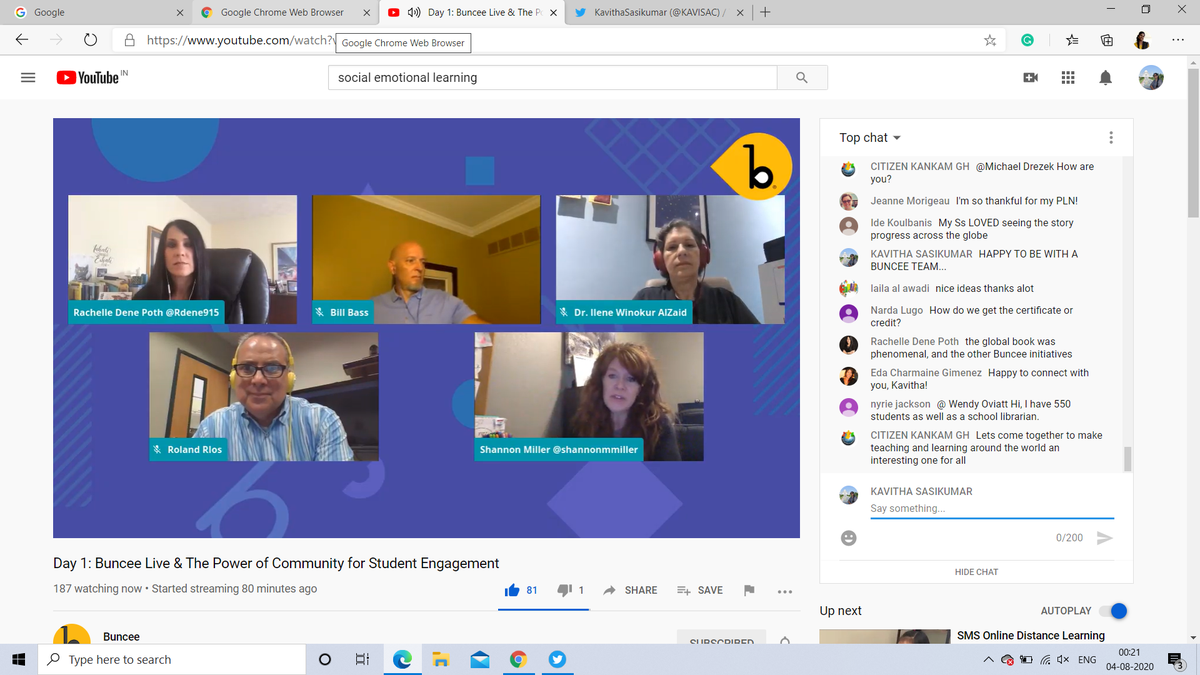
Task: Refresh the page
Action: pos(89,41)
